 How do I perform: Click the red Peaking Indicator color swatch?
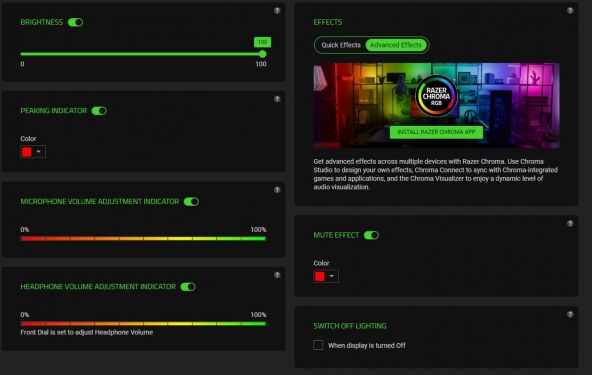27,152
